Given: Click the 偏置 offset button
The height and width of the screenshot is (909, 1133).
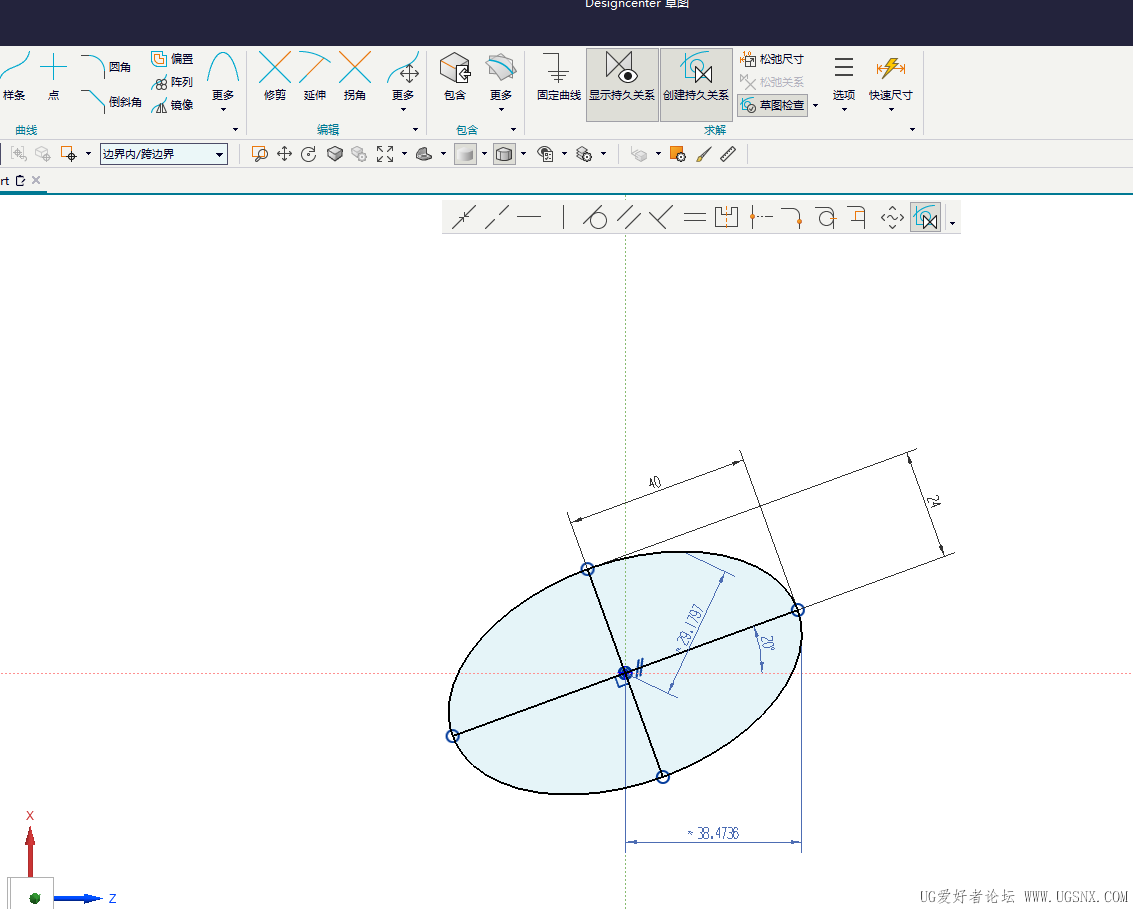Looking at the screenshot, I should (172, 59).
